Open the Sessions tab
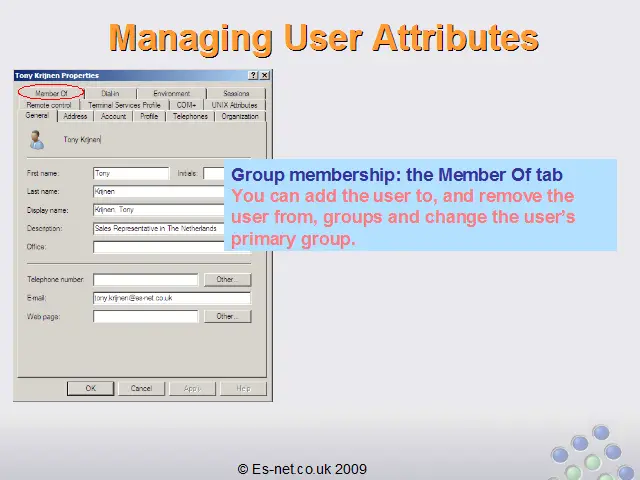The height and width of the screenshot is (480, 640). coord(236,93)
